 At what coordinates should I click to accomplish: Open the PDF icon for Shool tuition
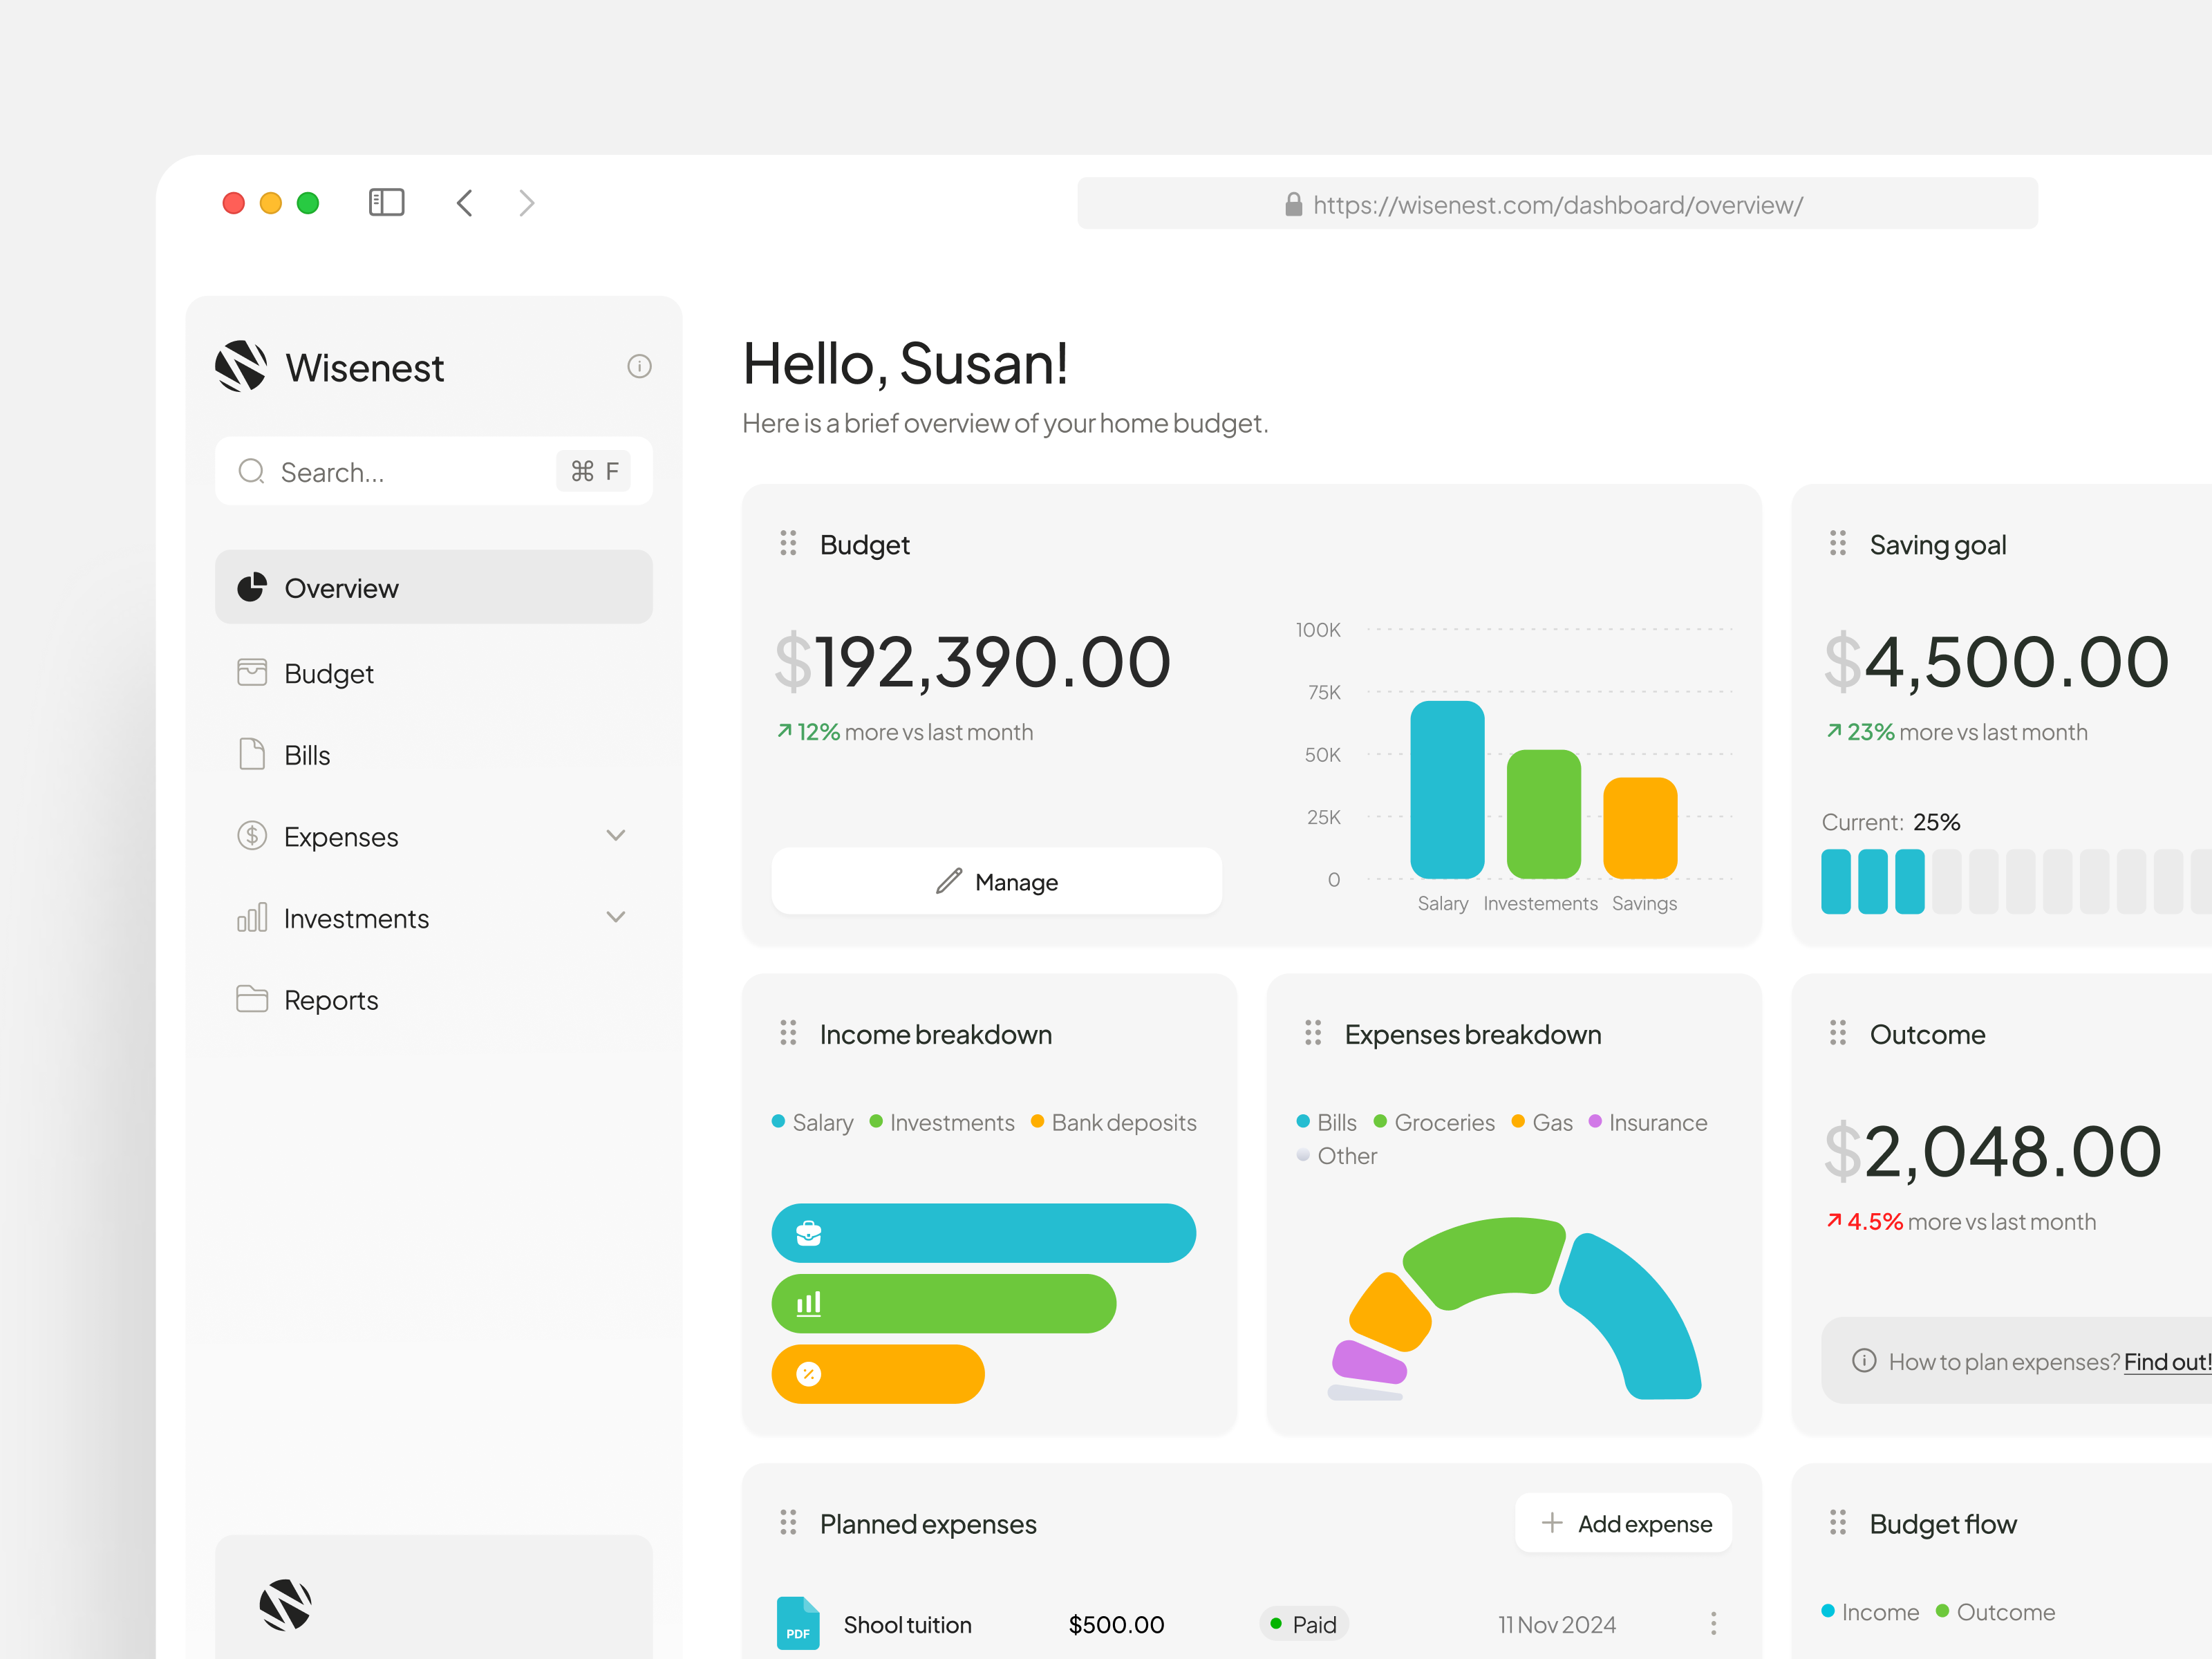click(x=797, y=1624)
